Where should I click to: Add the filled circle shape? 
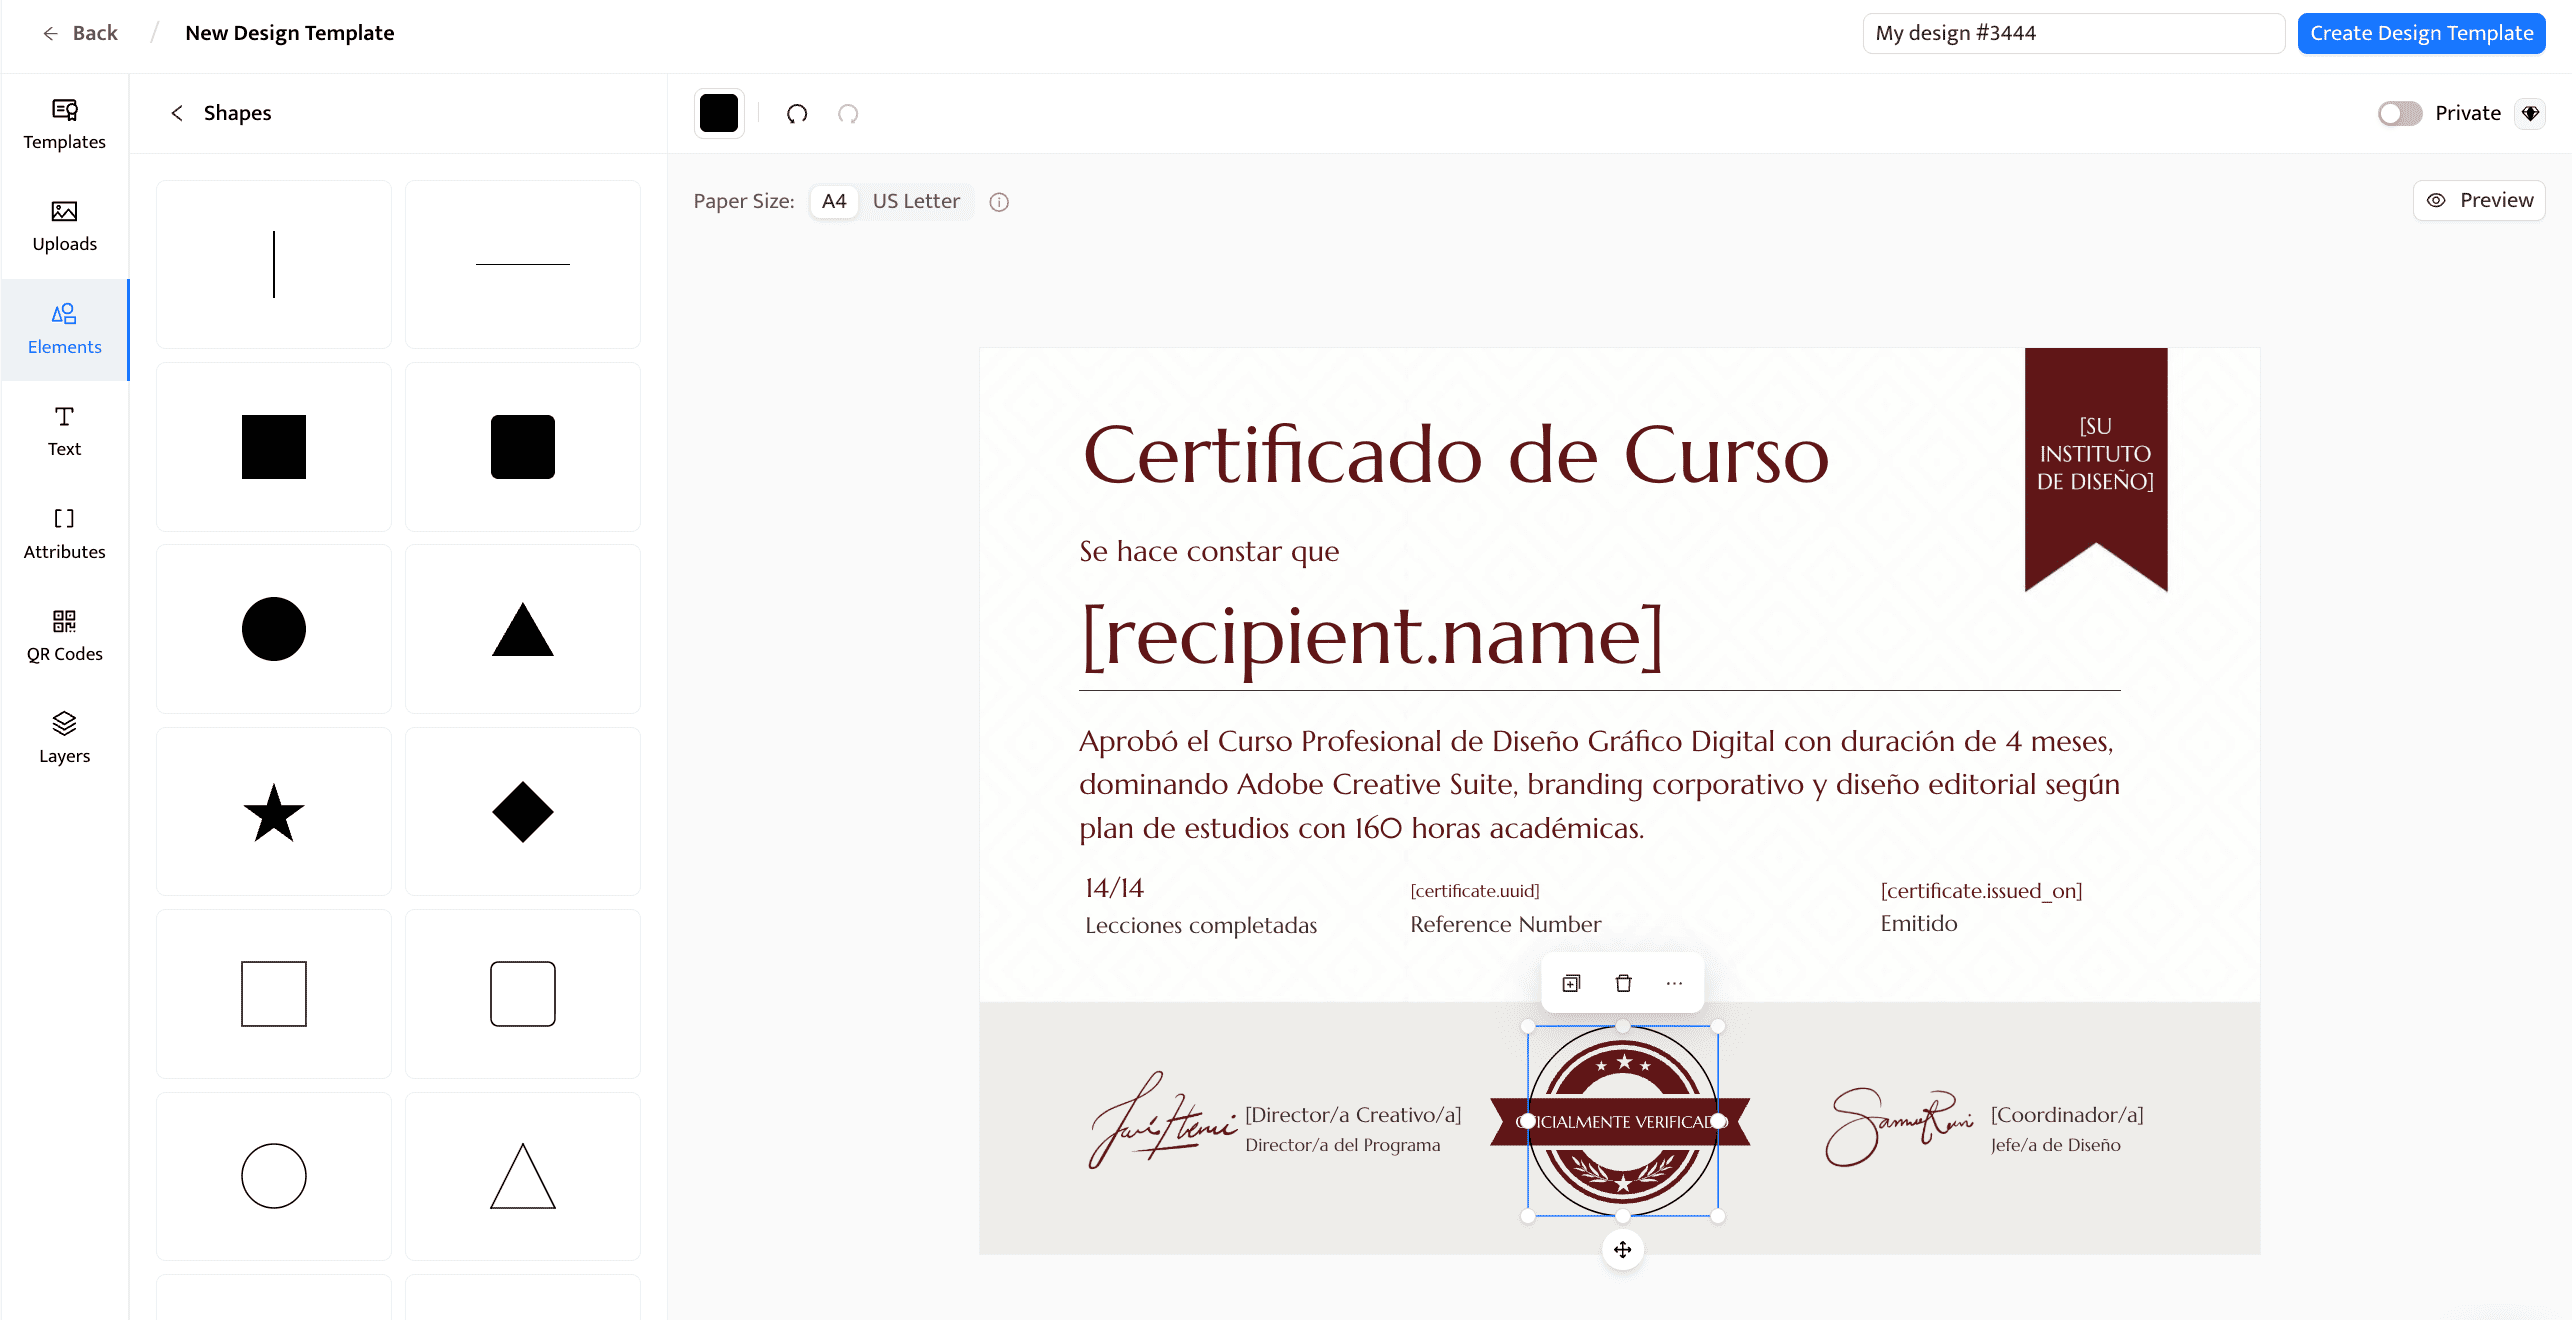pyautogui.click(x=274, y=629)
